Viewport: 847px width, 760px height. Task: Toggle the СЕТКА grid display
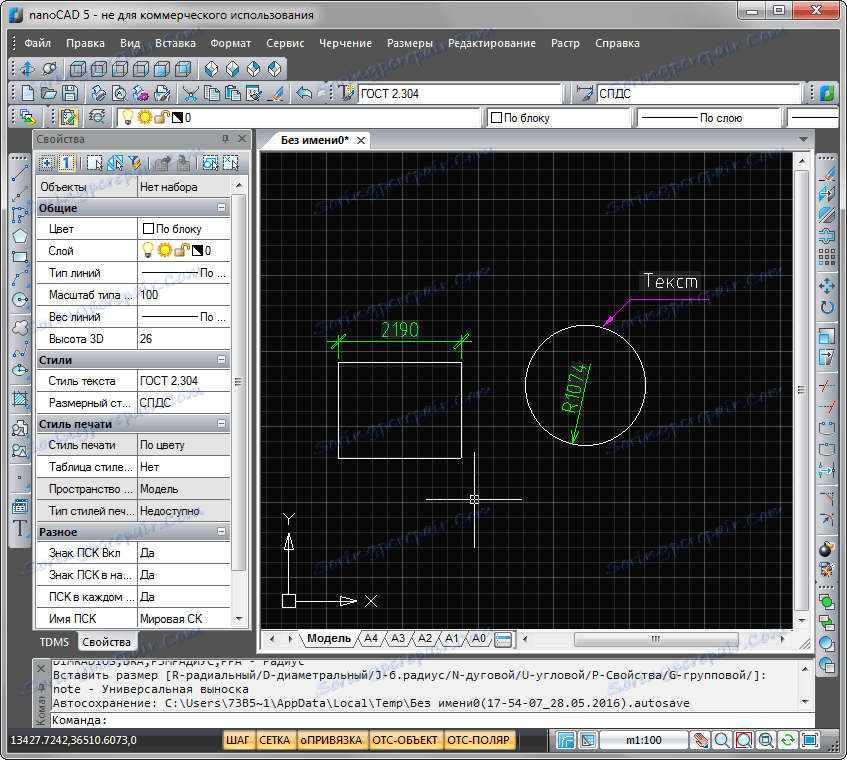click(x=274, y=741)
